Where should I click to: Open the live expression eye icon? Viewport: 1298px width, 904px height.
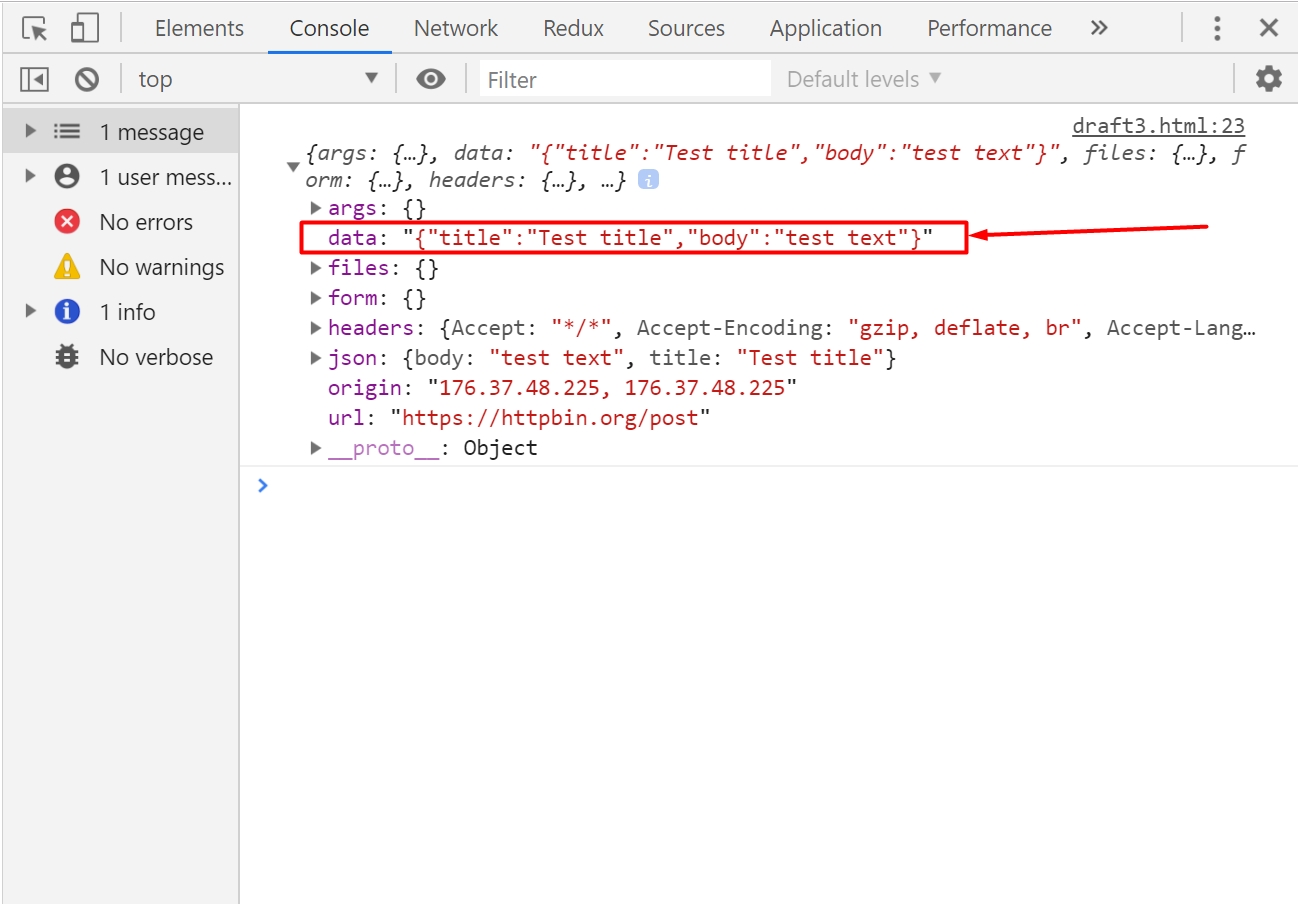pyautogui.click(x=431, y=79)
